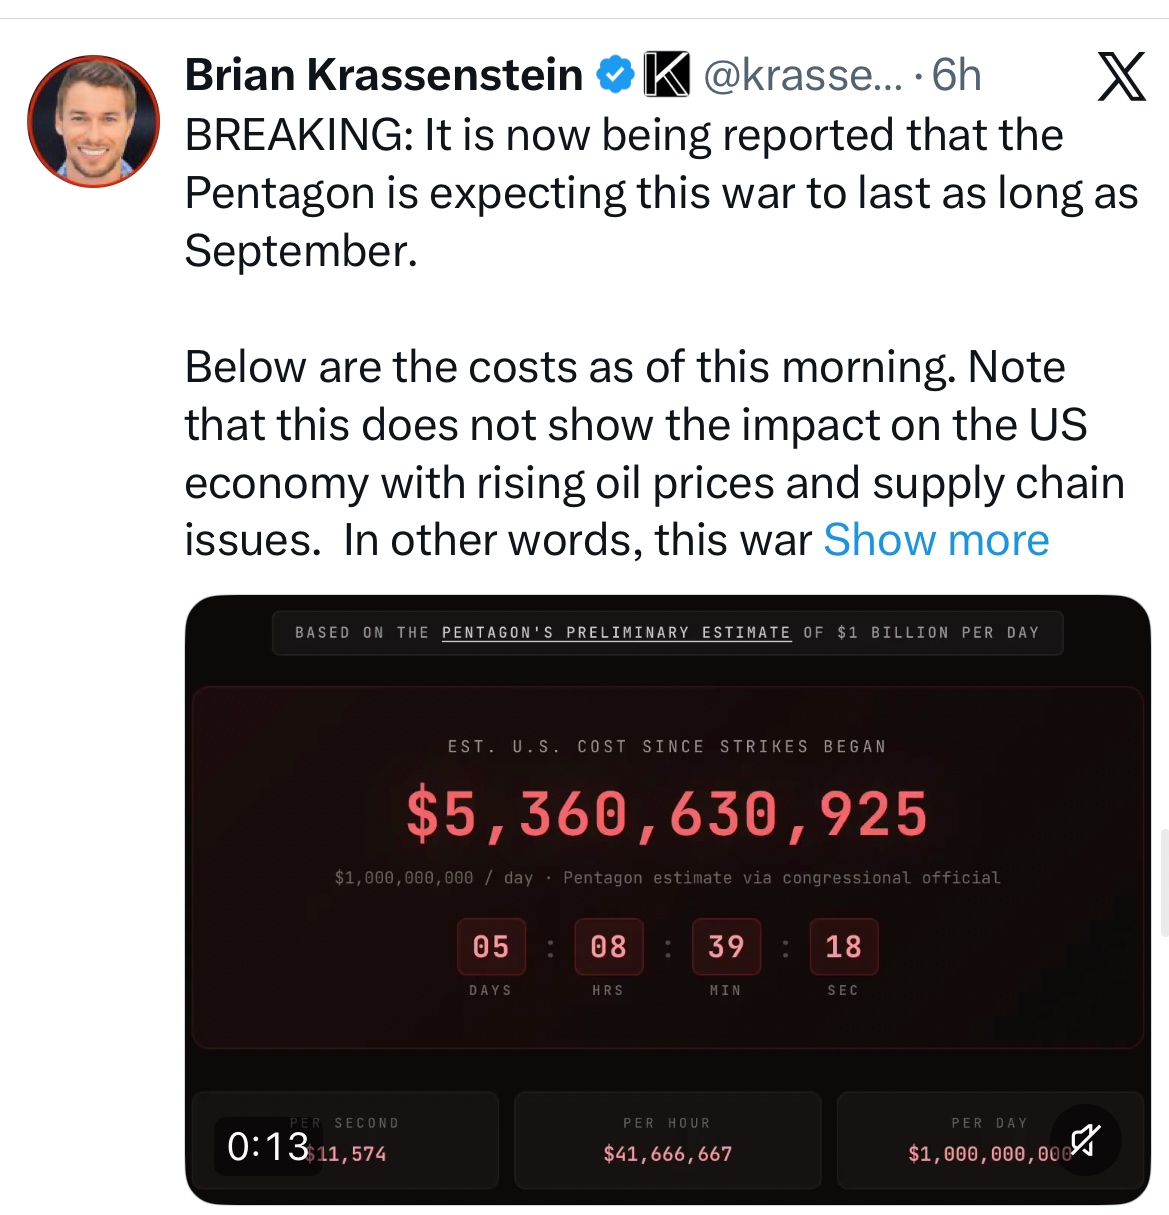Expand the tweet with Show more
1169x1215 pixels.
click(936, 540)
